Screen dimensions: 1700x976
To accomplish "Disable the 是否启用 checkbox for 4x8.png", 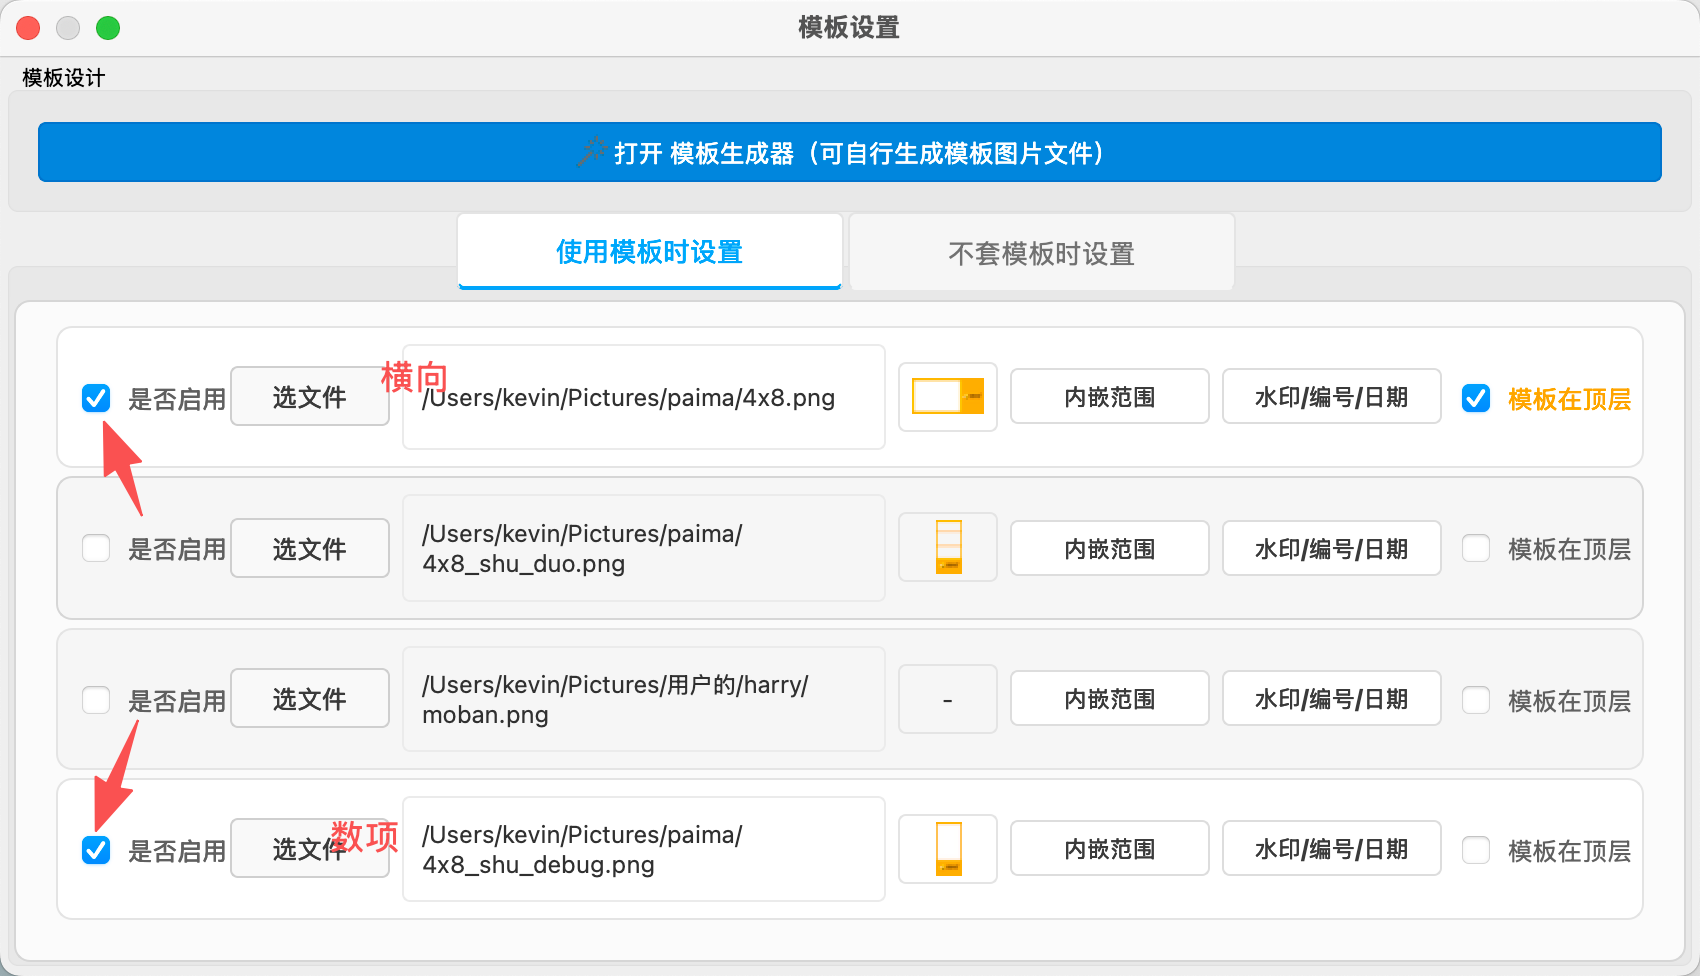I will [x=96, y=398].
